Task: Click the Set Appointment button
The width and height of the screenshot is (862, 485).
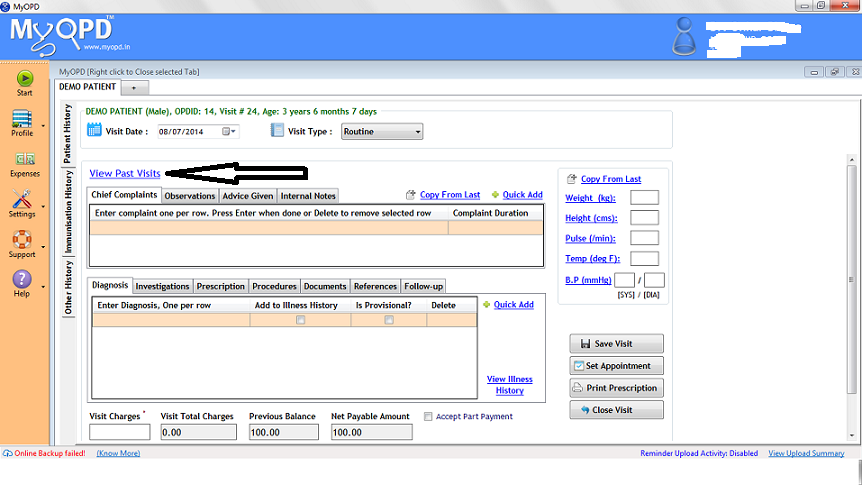Action: tap(616, 366)
